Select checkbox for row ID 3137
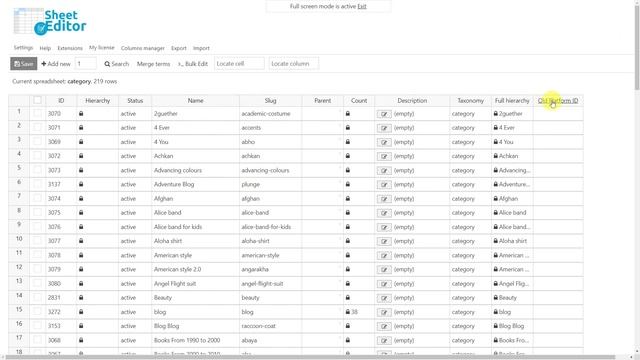 point(37,184)
